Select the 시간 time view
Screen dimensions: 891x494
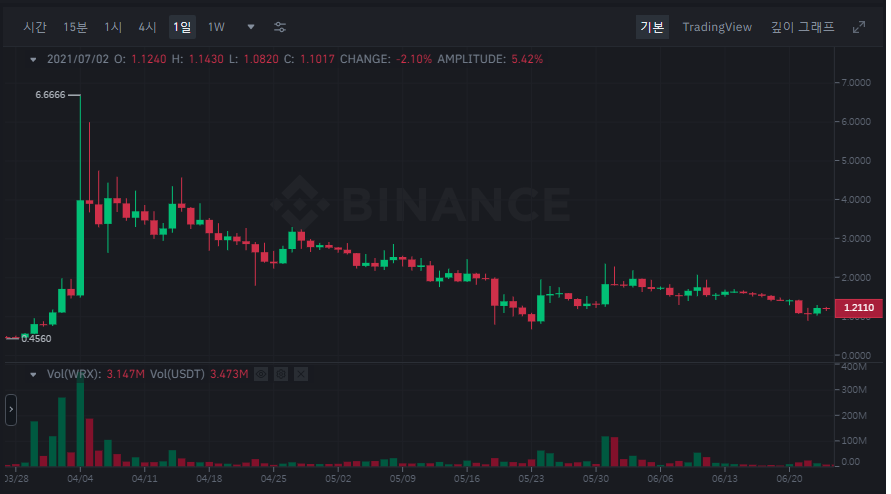click(x=35, y=27)
